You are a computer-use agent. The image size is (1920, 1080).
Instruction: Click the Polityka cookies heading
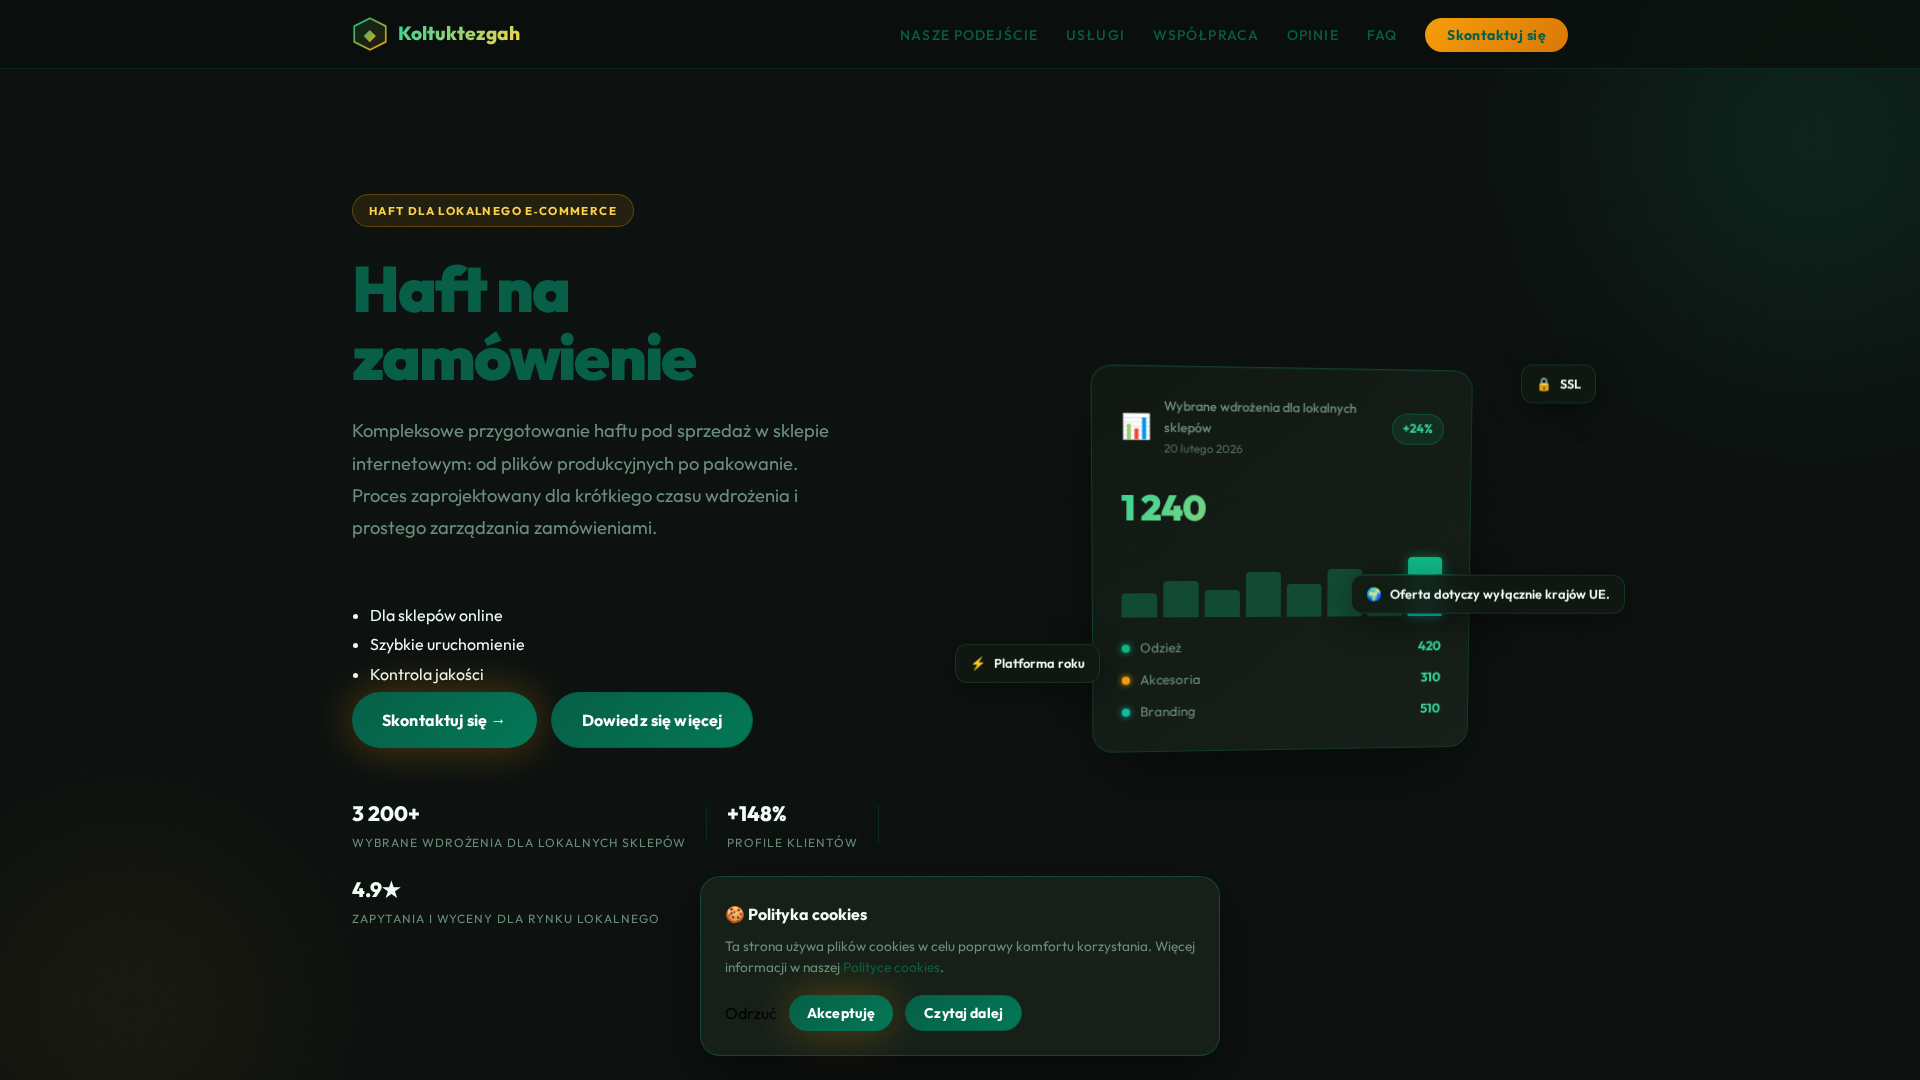807,915
